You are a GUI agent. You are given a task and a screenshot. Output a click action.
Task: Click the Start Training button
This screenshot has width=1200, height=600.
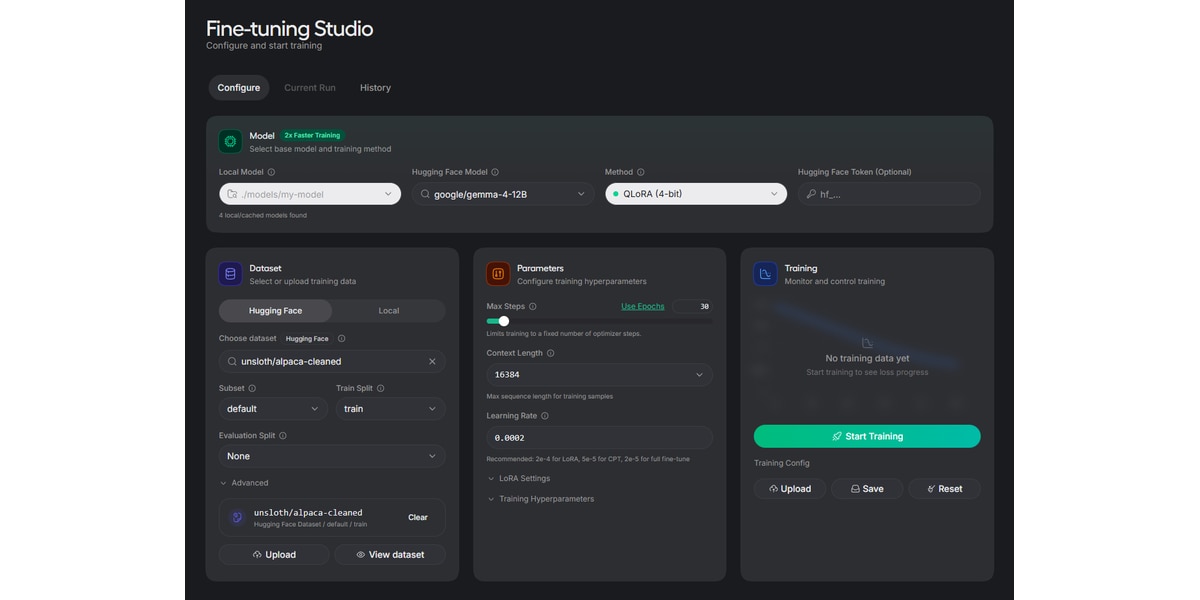(867, 436)
